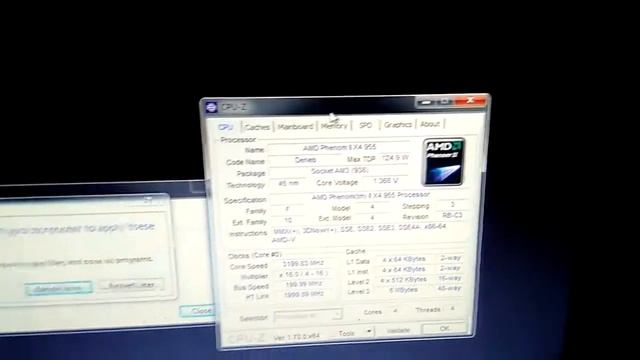Select the SPD tab
The height and width of the screenshot is (360, 640).
click(365, 125)
